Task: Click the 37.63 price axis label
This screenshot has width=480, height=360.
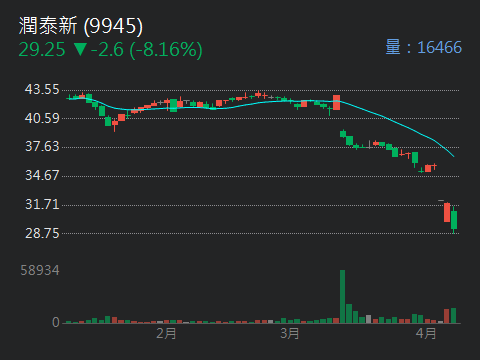Action: pos(42,147)
